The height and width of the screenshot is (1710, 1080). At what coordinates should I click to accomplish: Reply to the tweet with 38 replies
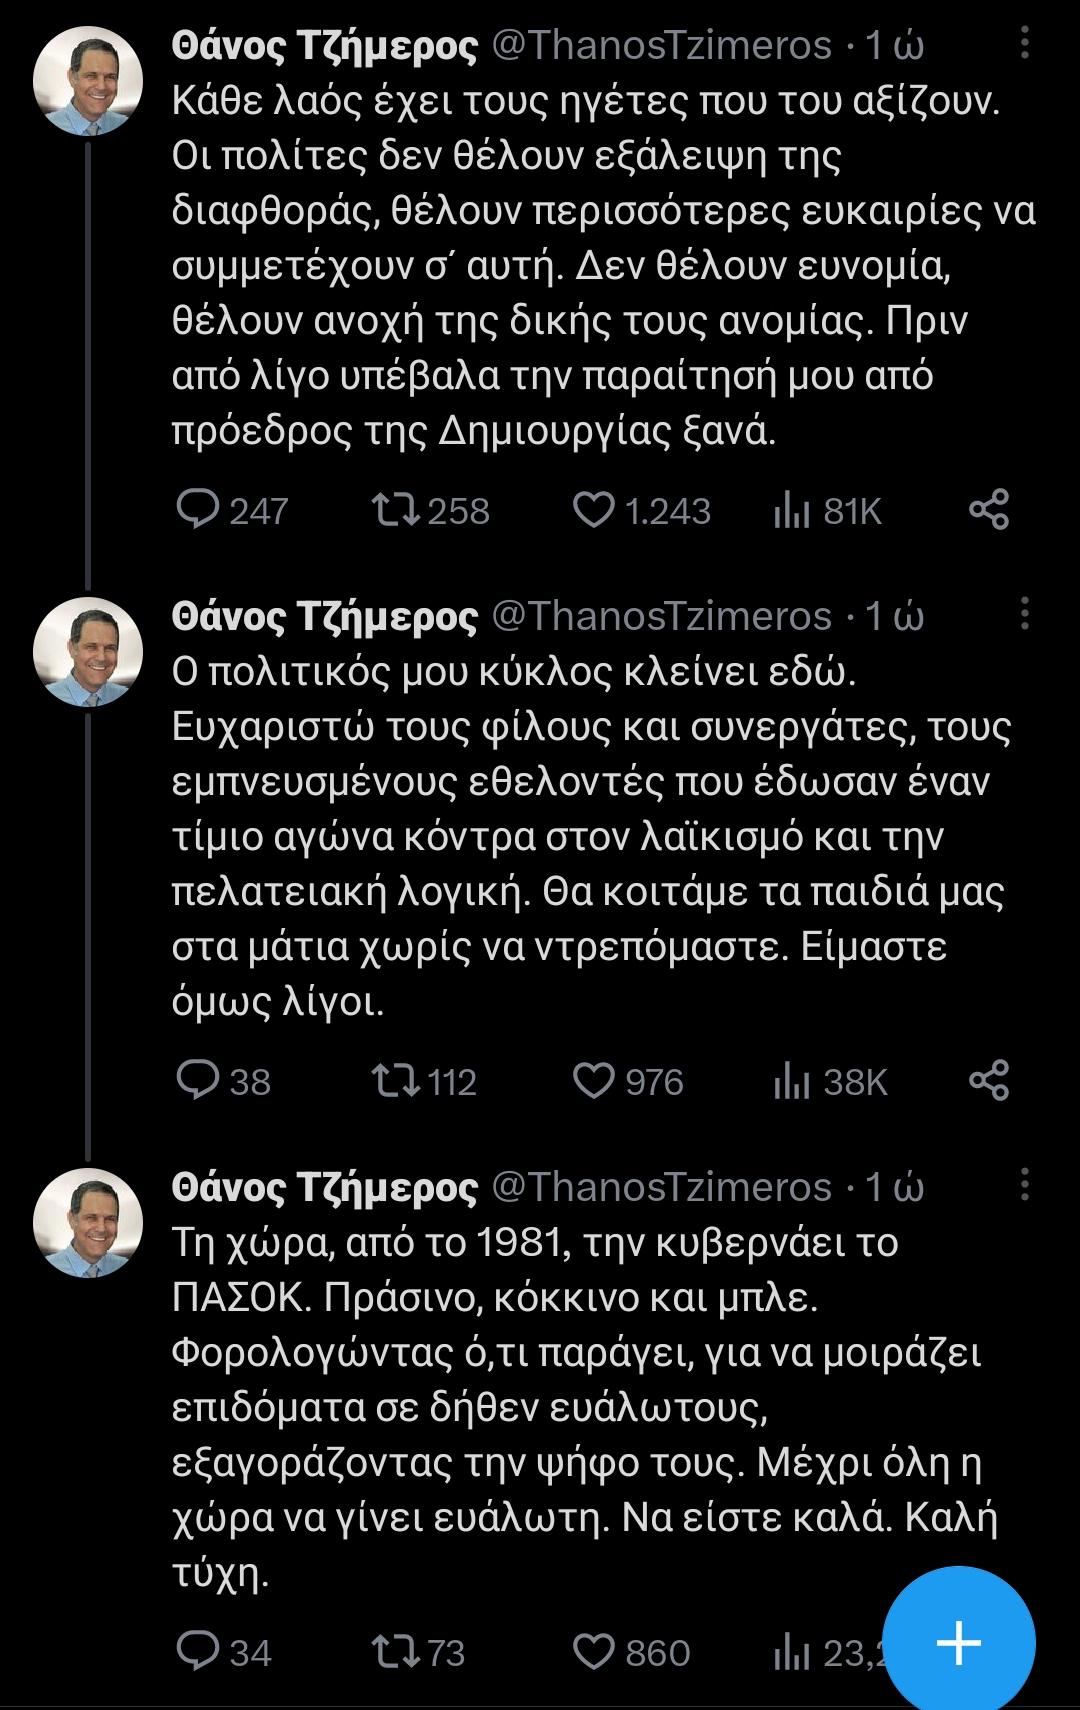click(x=198, y=1081)
